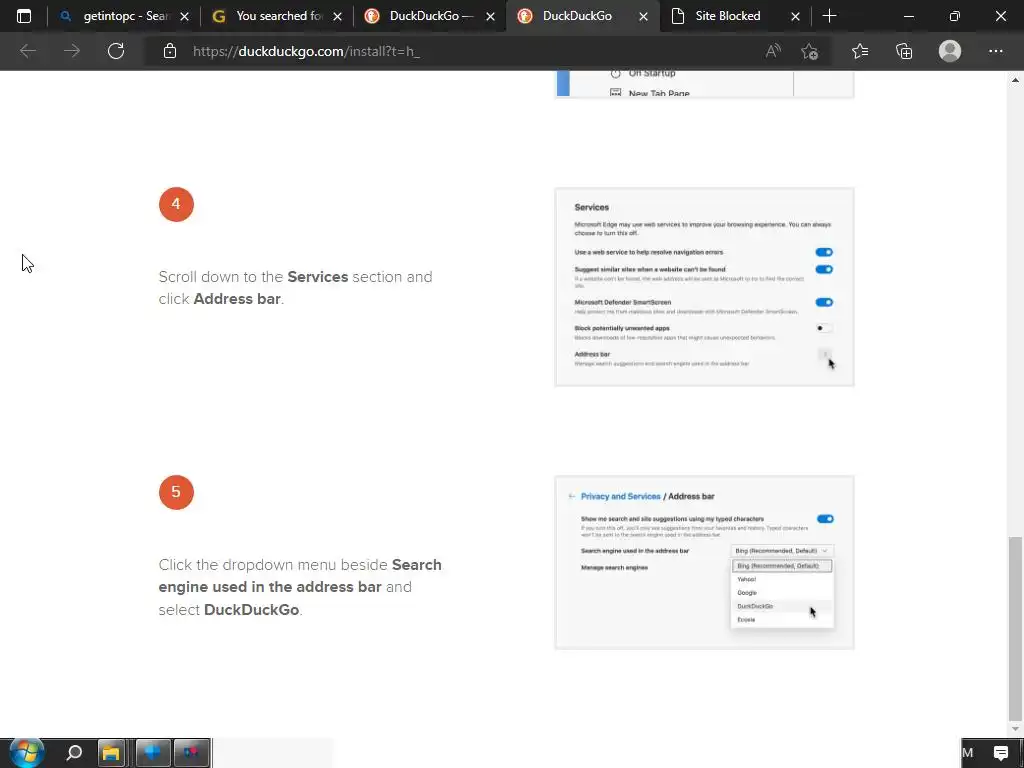Click the partially shown On Startup screenshot
Screen dimensions: 1024x768
tap(704, 84)
